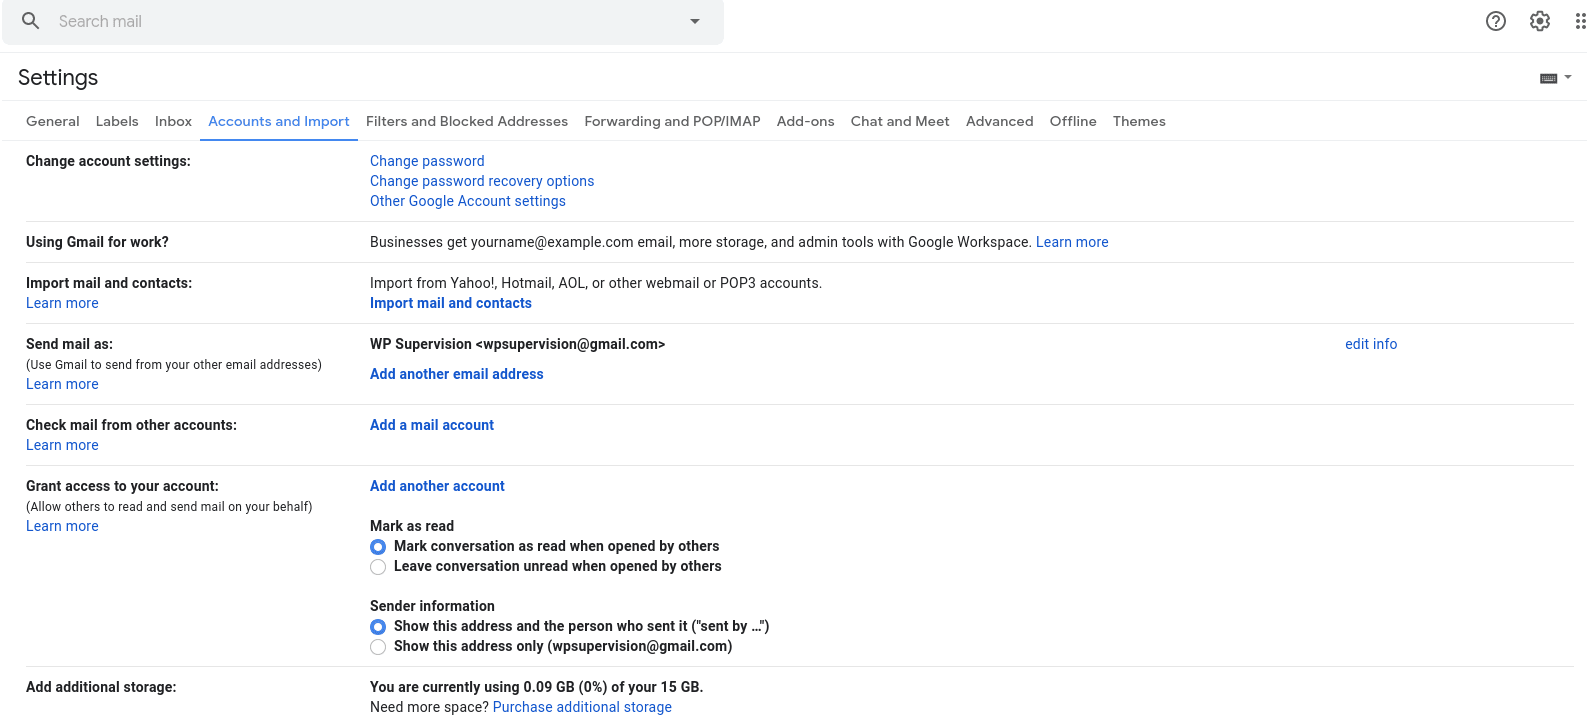Screen dimensions: 1587x727
Task: Click the keyboard input tools icon
Action: 1549,78
